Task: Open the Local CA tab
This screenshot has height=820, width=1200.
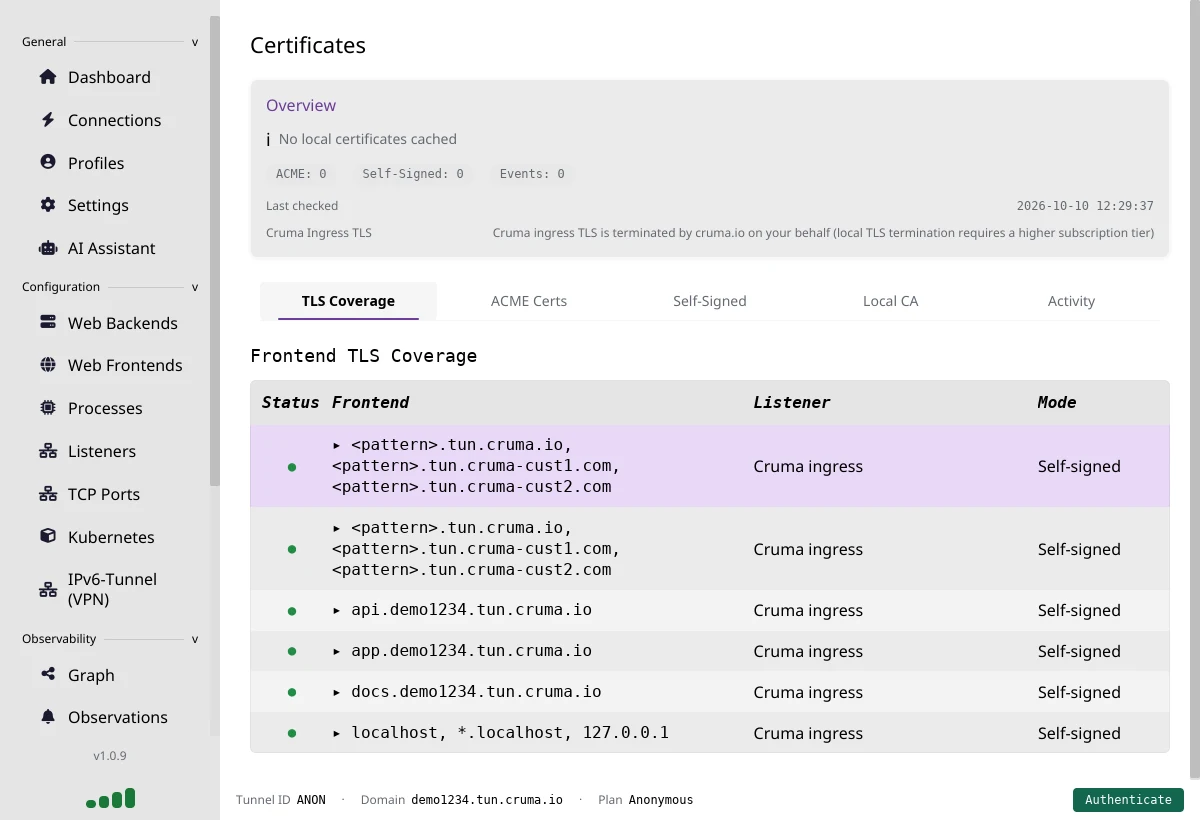Action: point(890,301)
